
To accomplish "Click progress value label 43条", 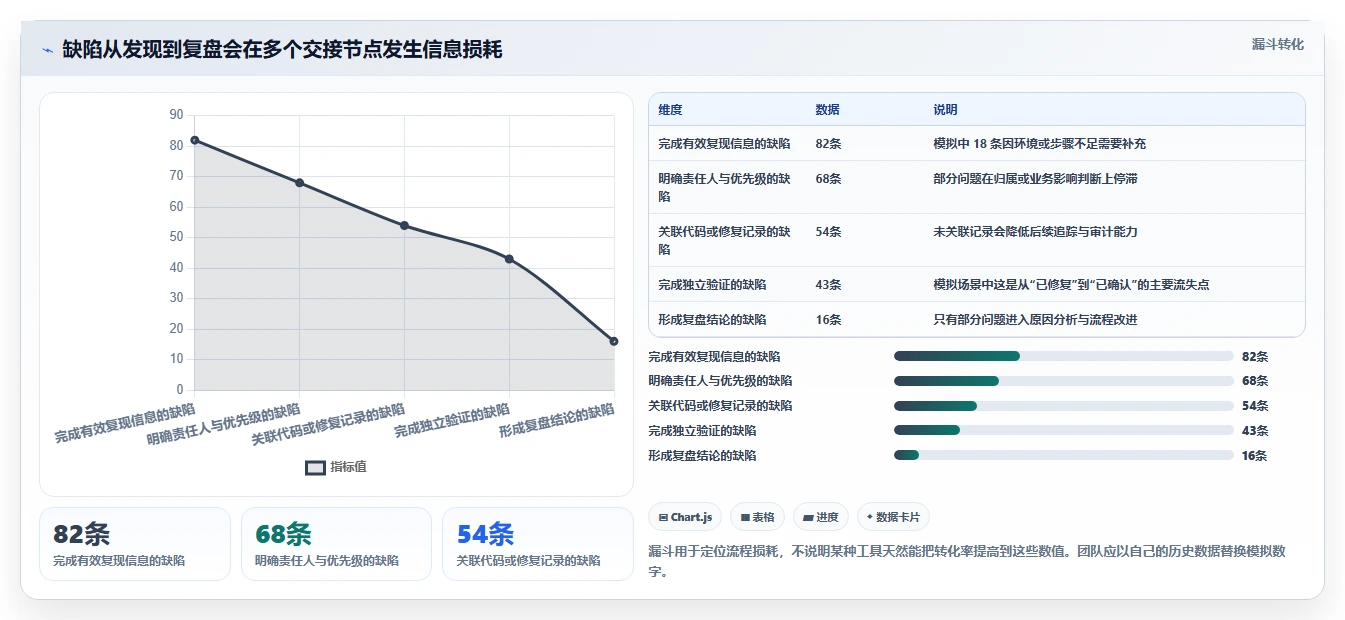I will coord(1254,431).
